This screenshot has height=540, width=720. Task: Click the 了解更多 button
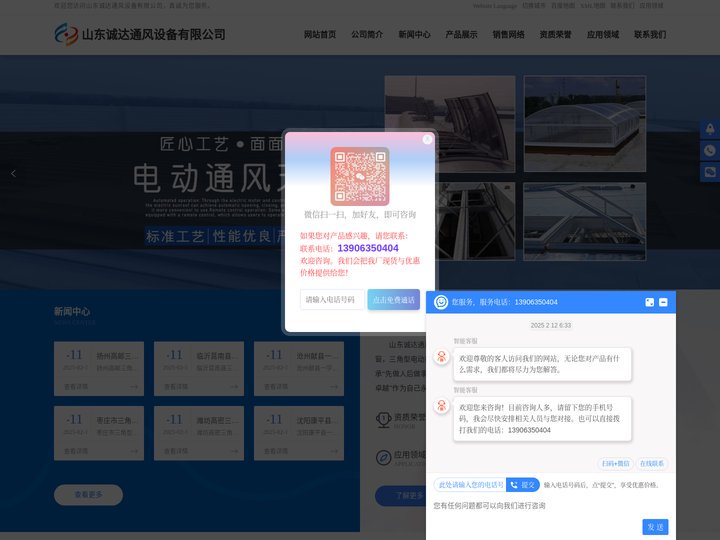[401, 495]
